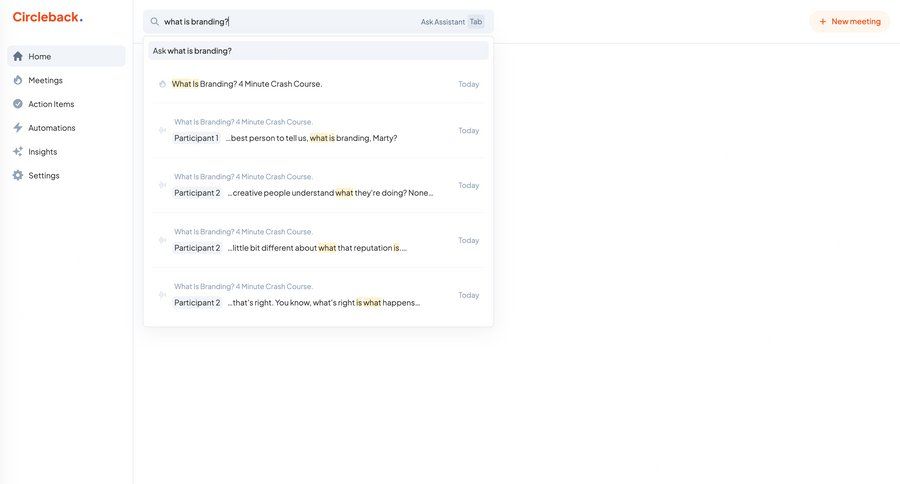Click the search field with 'what is branding?'

[290, 21]
